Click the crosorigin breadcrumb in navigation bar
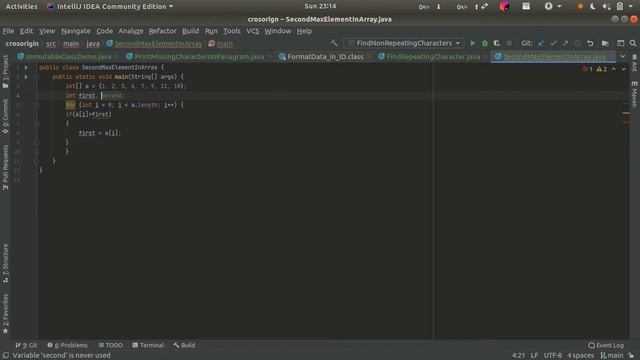 [x=22, y=44]
